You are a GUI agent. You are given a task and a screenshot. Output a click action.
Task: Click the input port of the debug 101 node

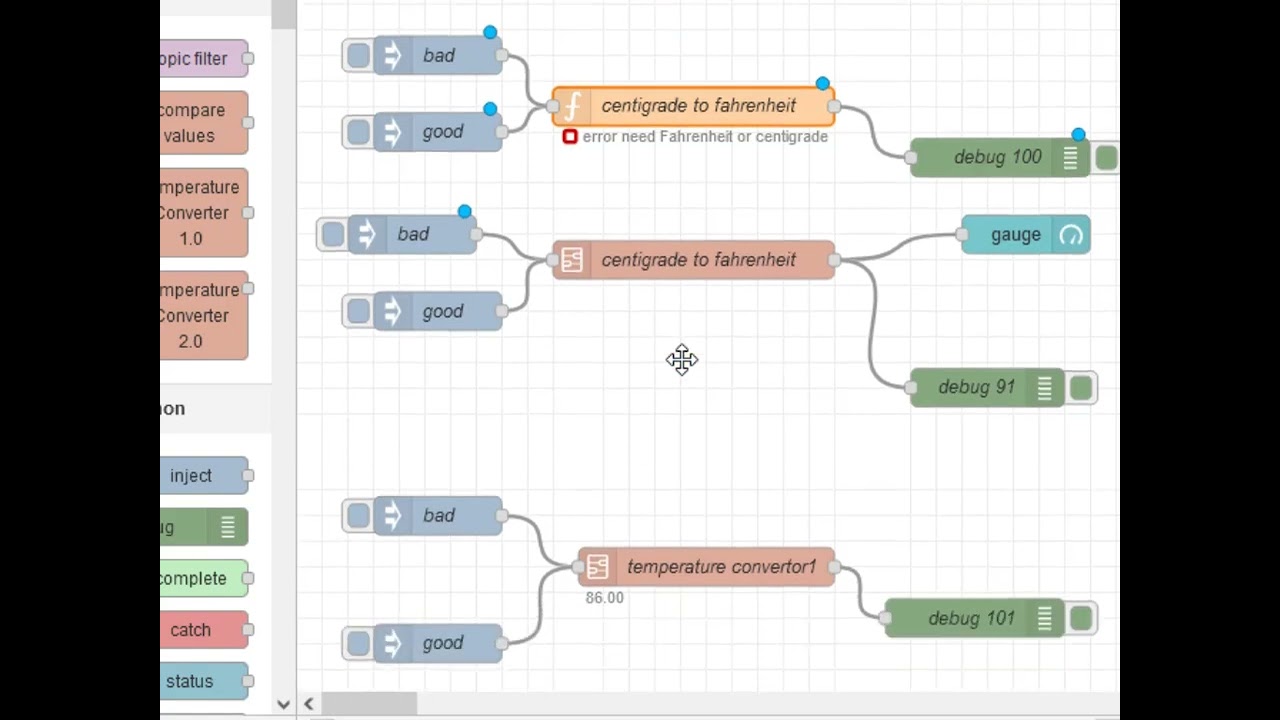[x=886, y=619]
